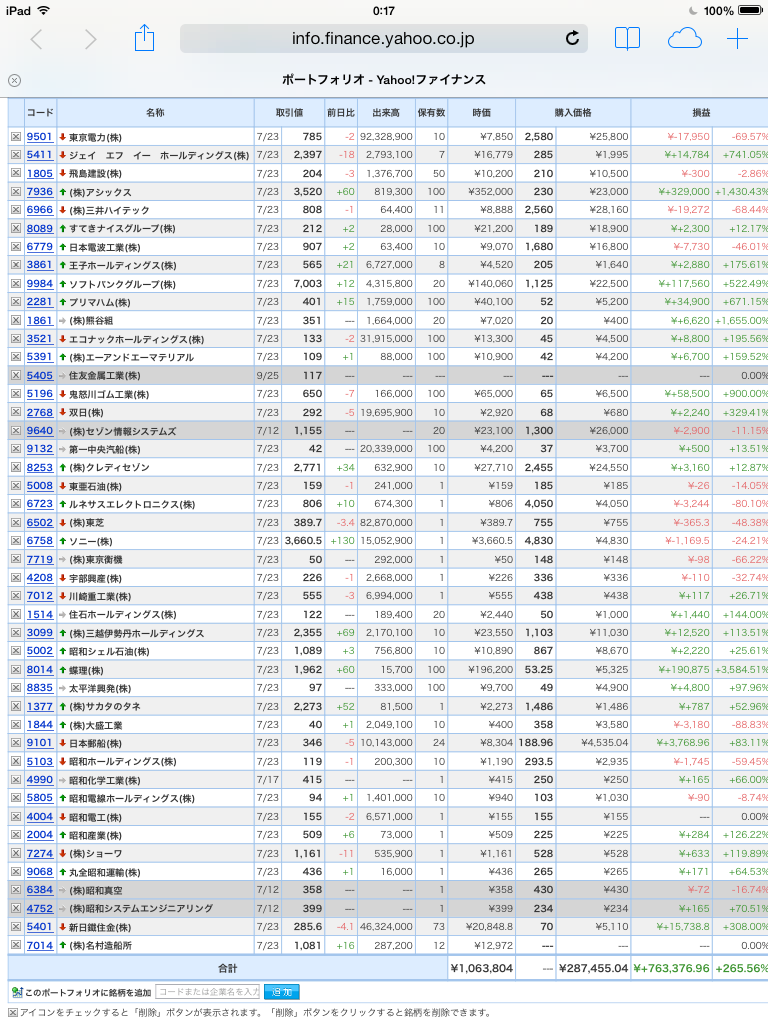This screenshot has height=1024, width=768.
Task: Close the tab with circled X
Action: click(x=14, y=80)
